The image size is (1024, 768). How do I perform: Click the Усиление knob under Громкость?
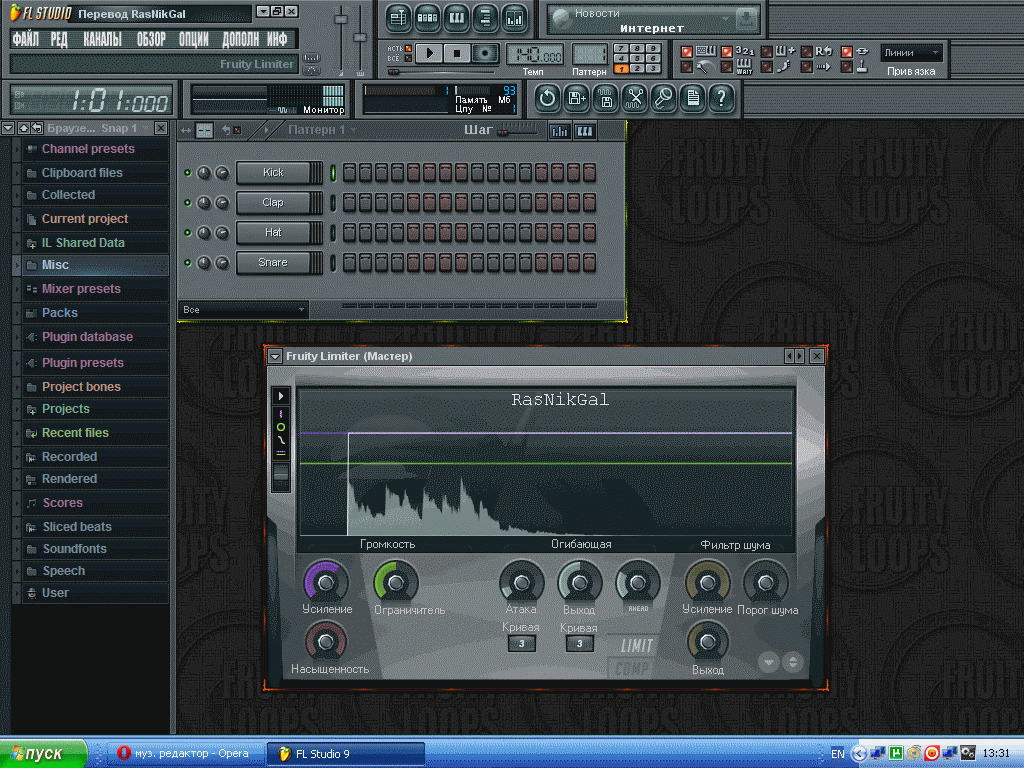click(325, 582)
